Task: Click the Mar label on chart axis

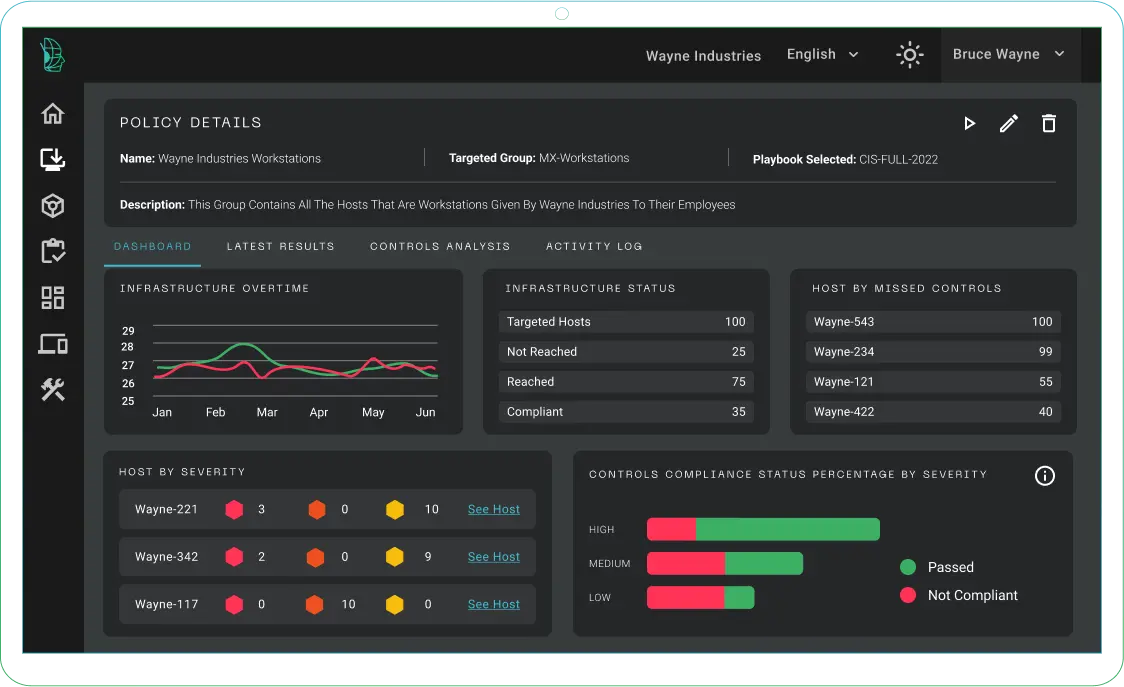Action: pyautogui.click(x=267, y=412)
